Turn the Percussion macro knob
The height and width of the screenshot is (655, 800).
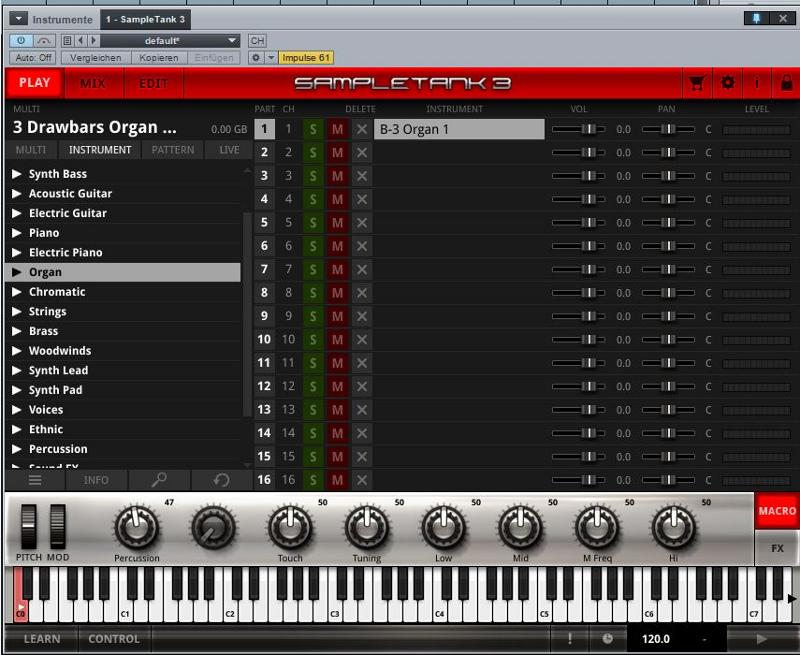pyautogui.click(x=137, y=527)
